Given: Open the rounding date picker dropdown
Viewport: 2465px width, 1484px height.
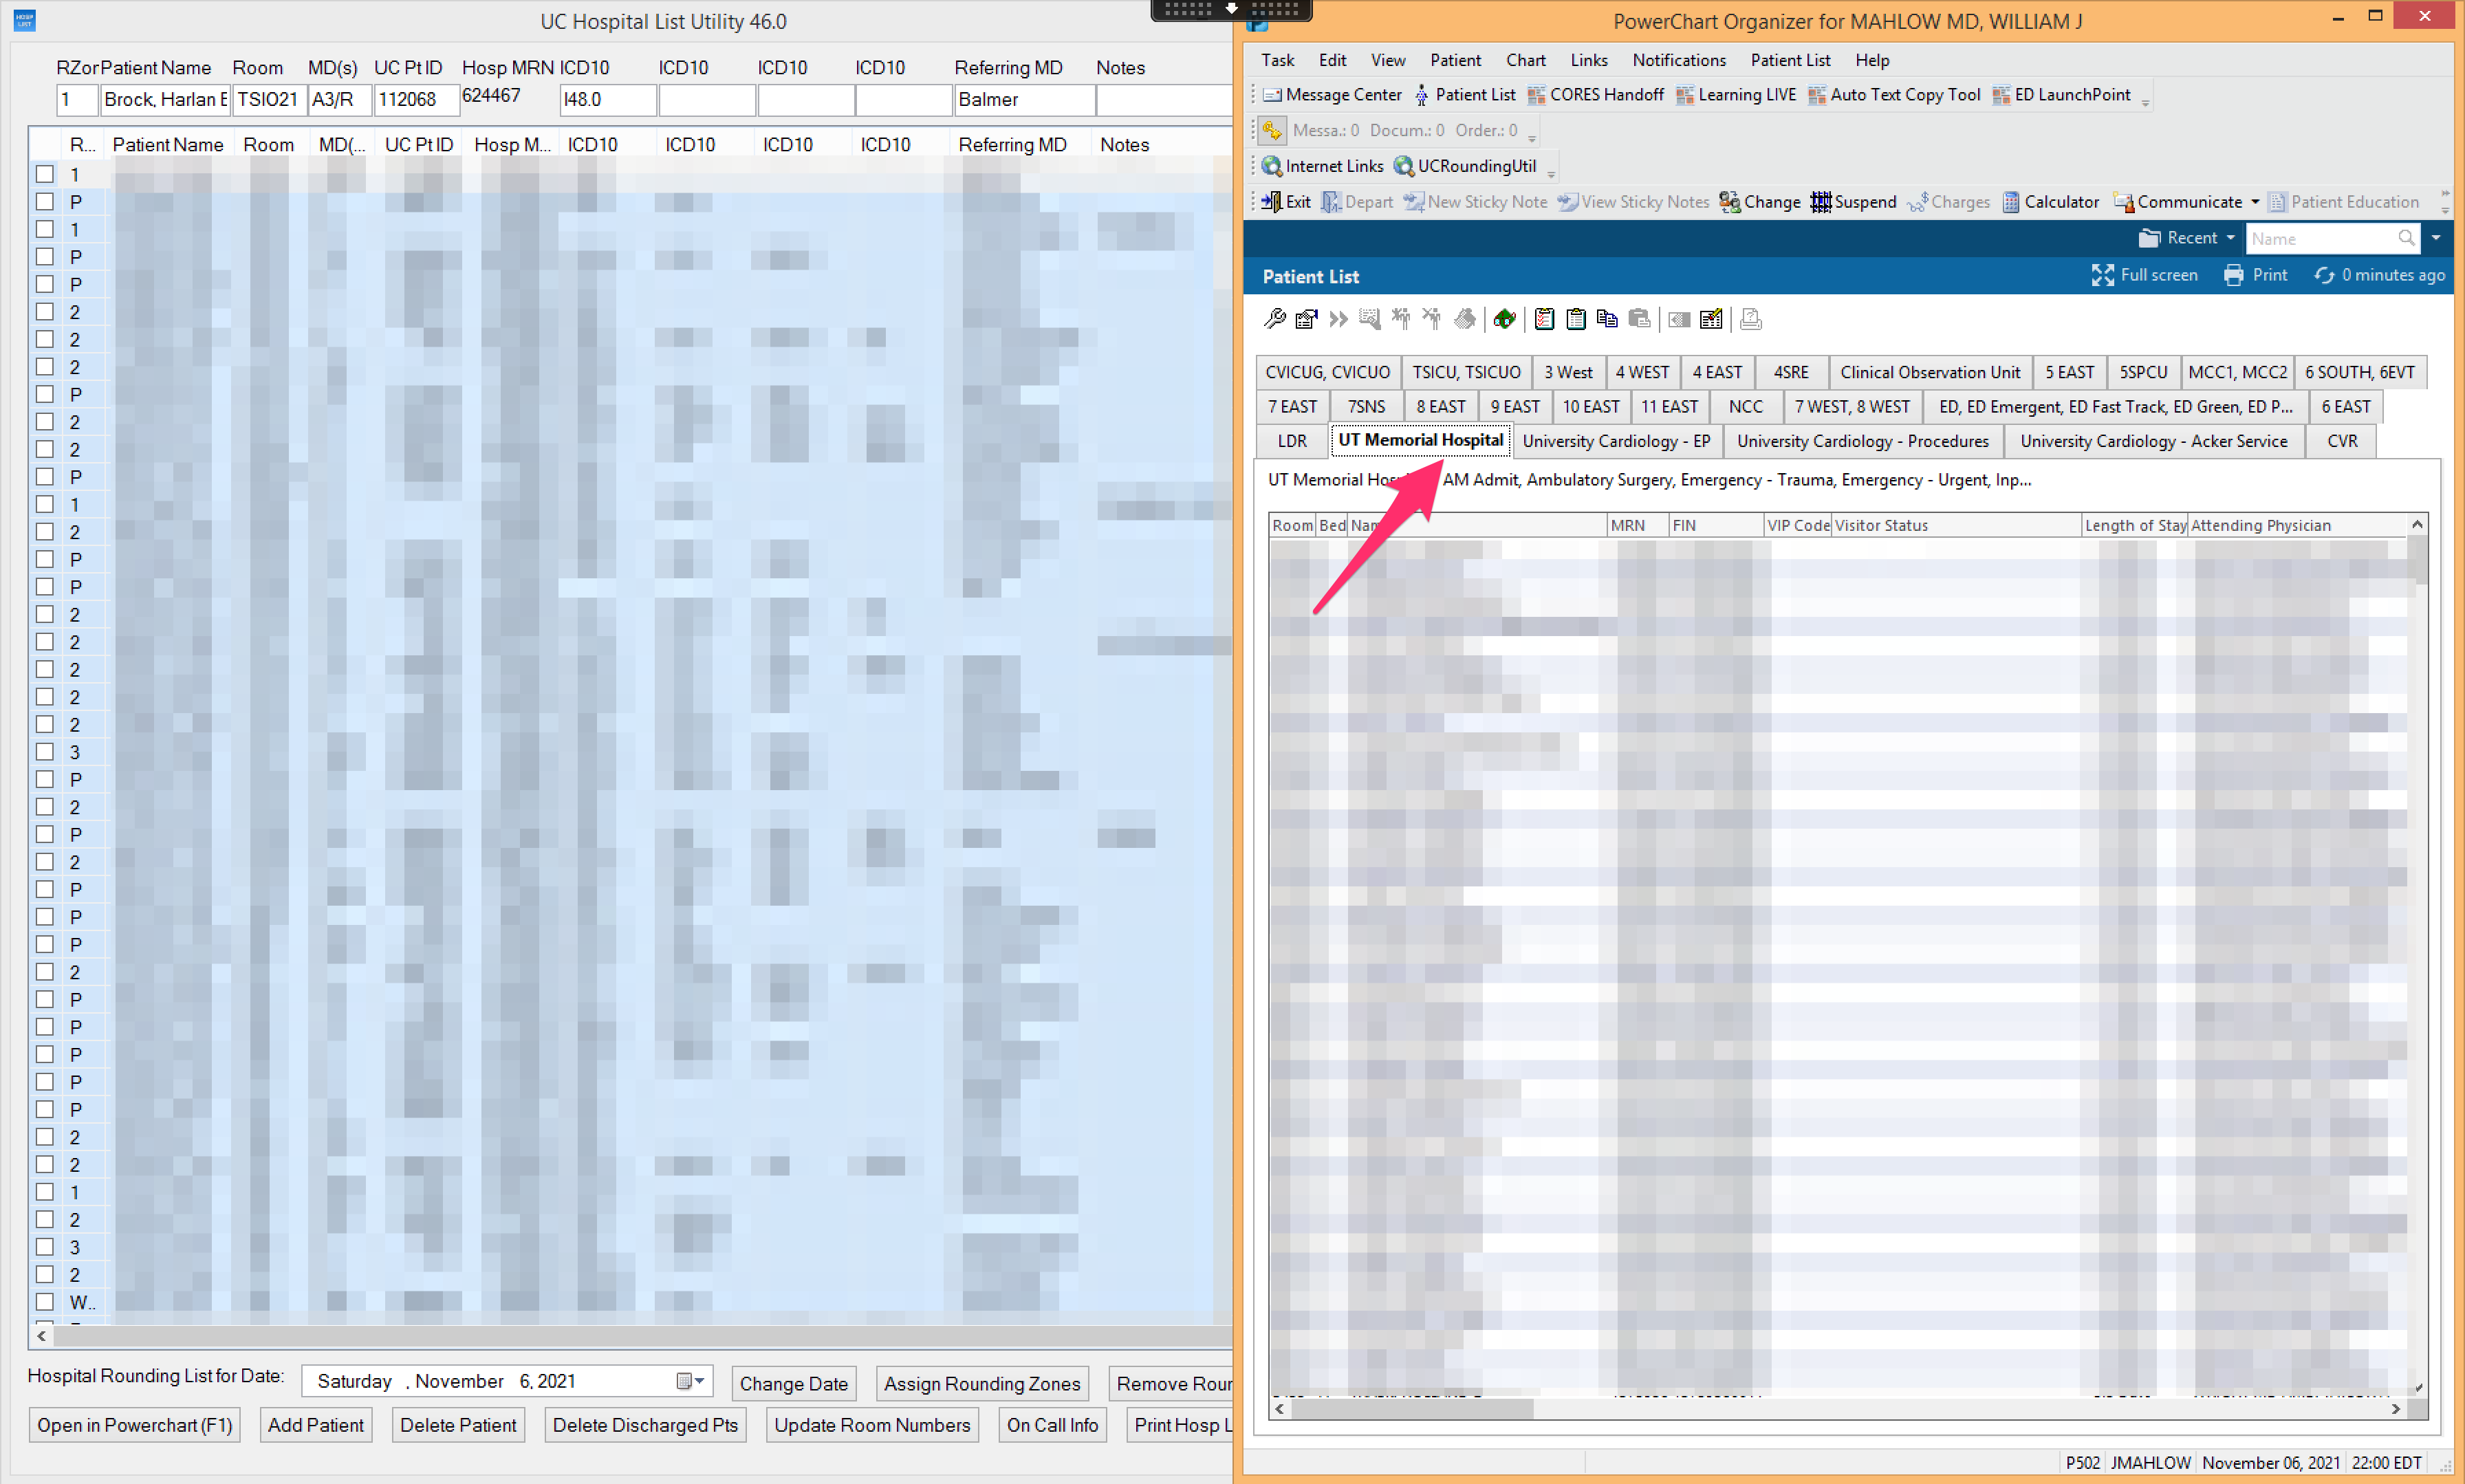Looking at the screenshot, I should (691, 1381).
